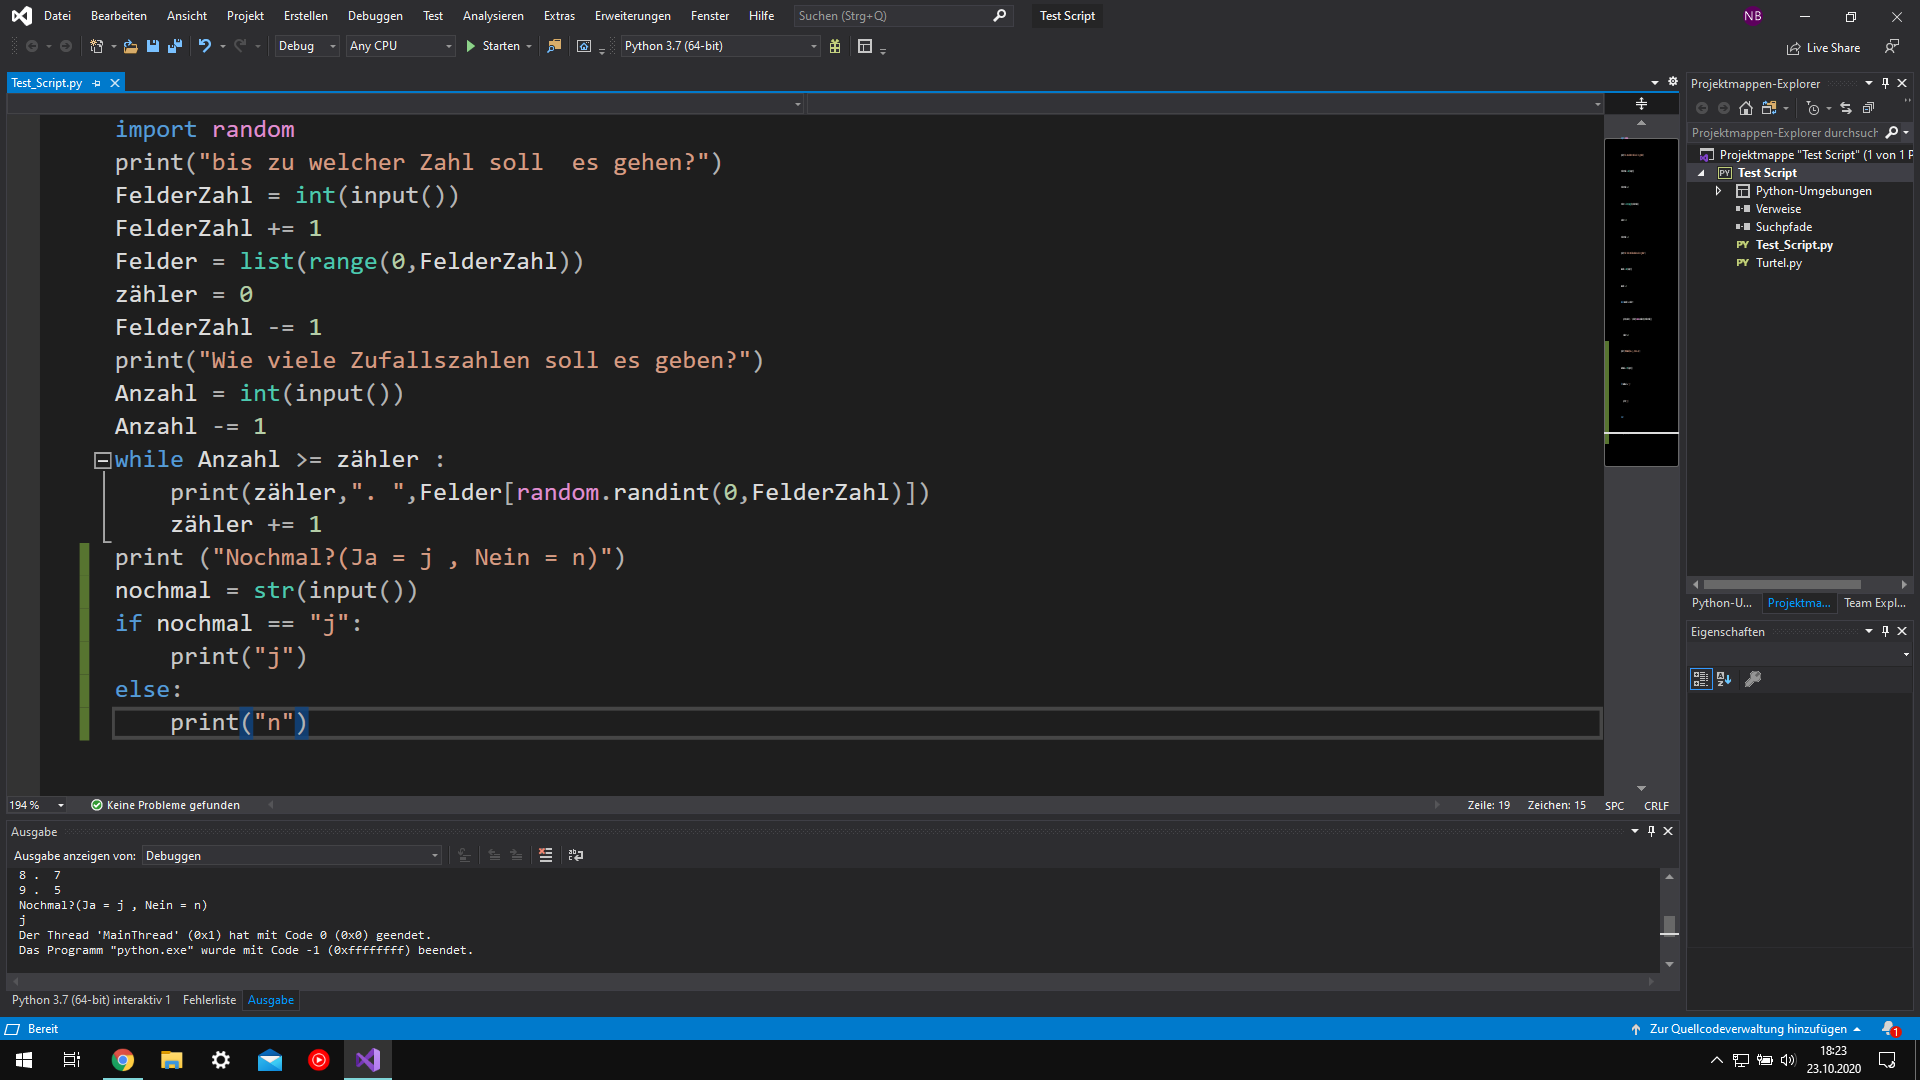Viewport: 1920px width, 1080px height.
Task: Pin the Projektmappen-Explorer panel
Action: pyautogui.click(x=1884, y=83)
